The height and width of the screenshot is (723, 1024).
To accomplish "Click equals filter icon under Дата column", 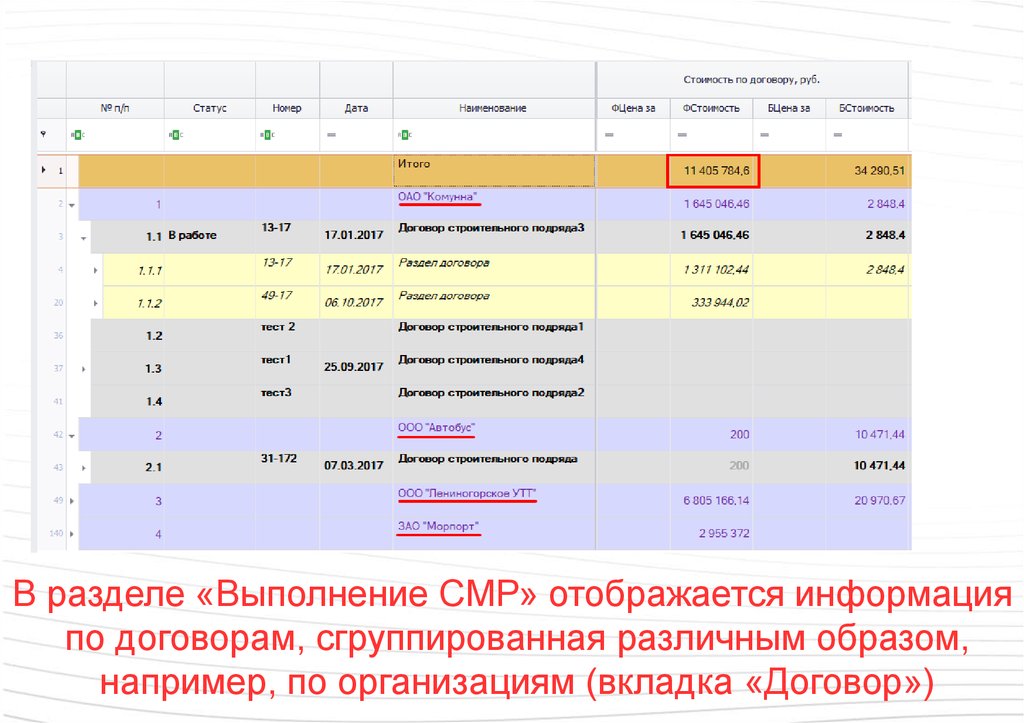I will [331, 134].
